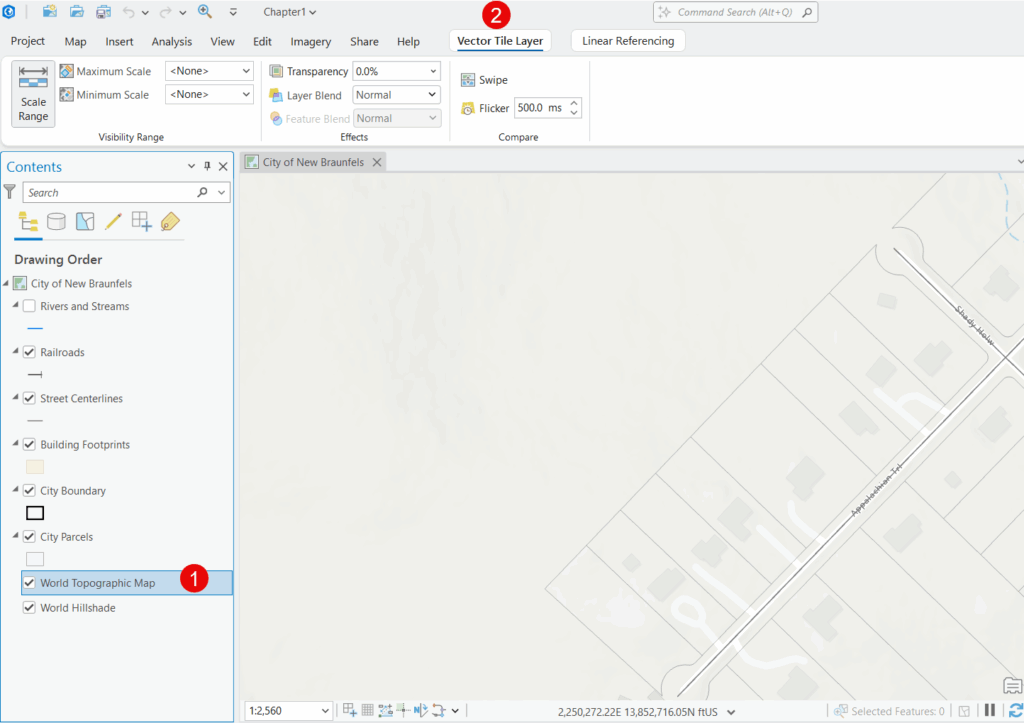Click the Scale Range button
Image resolution: width=1024 pixels, height=723 pixels.
[33, 93]
